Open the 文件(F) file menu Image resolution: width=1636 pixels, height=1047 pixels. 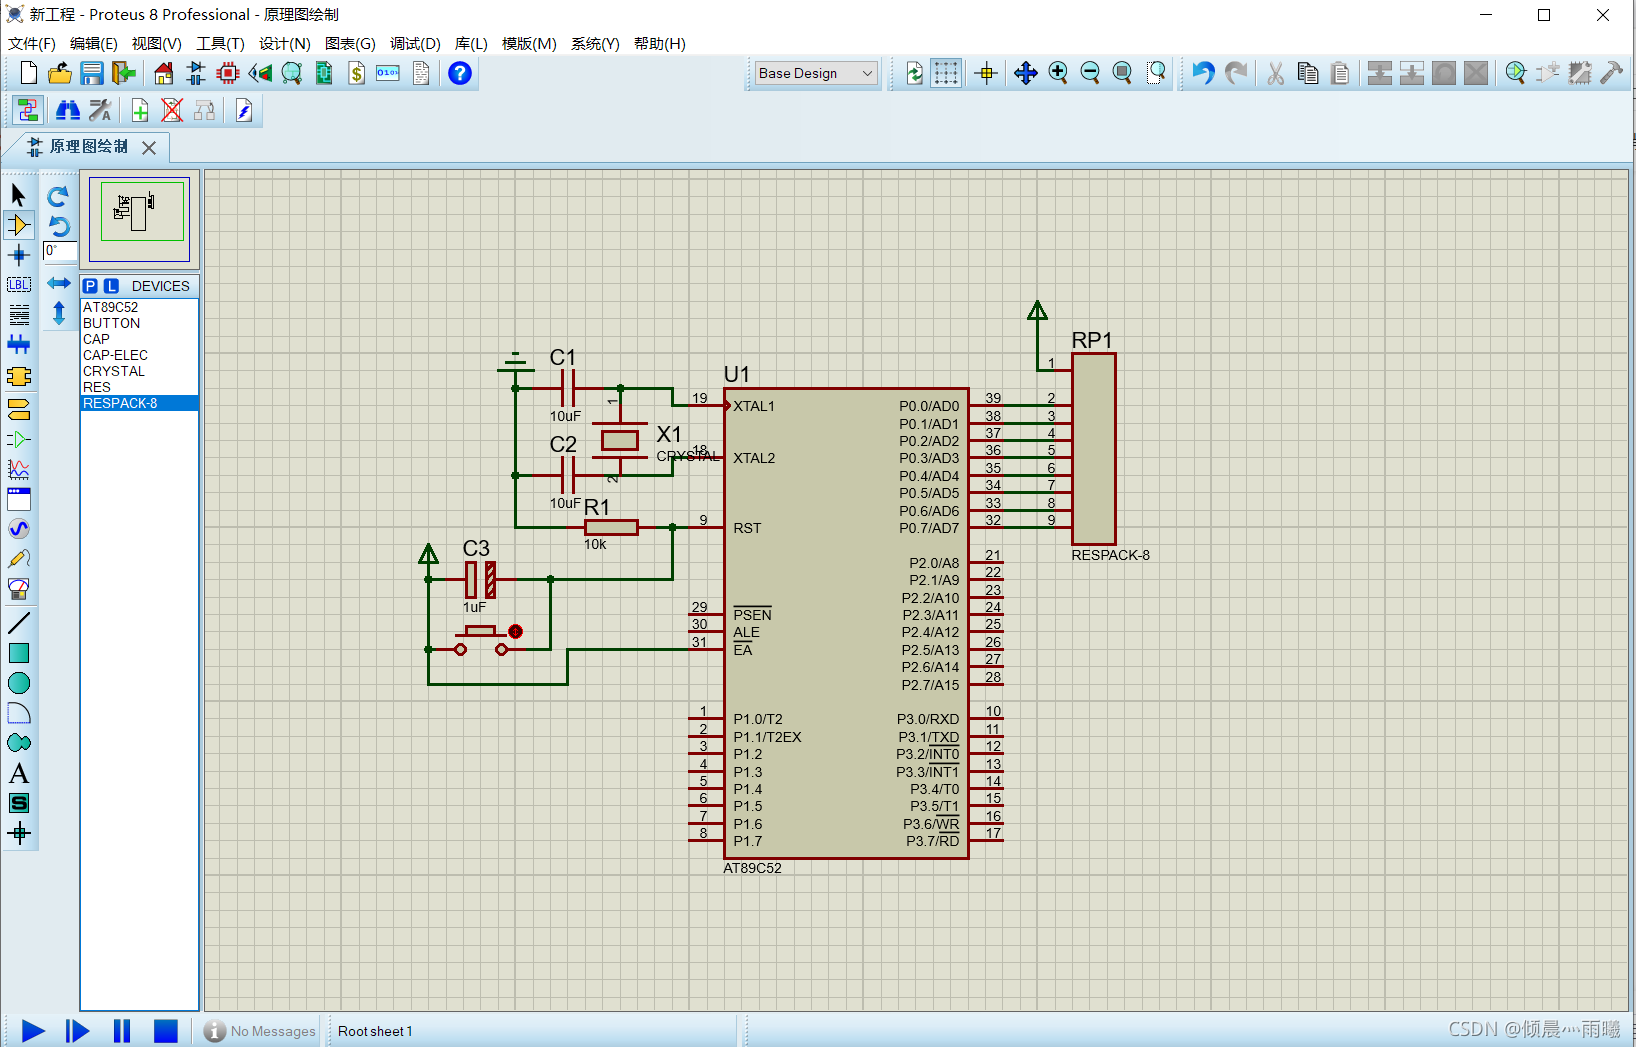point(32,44)
